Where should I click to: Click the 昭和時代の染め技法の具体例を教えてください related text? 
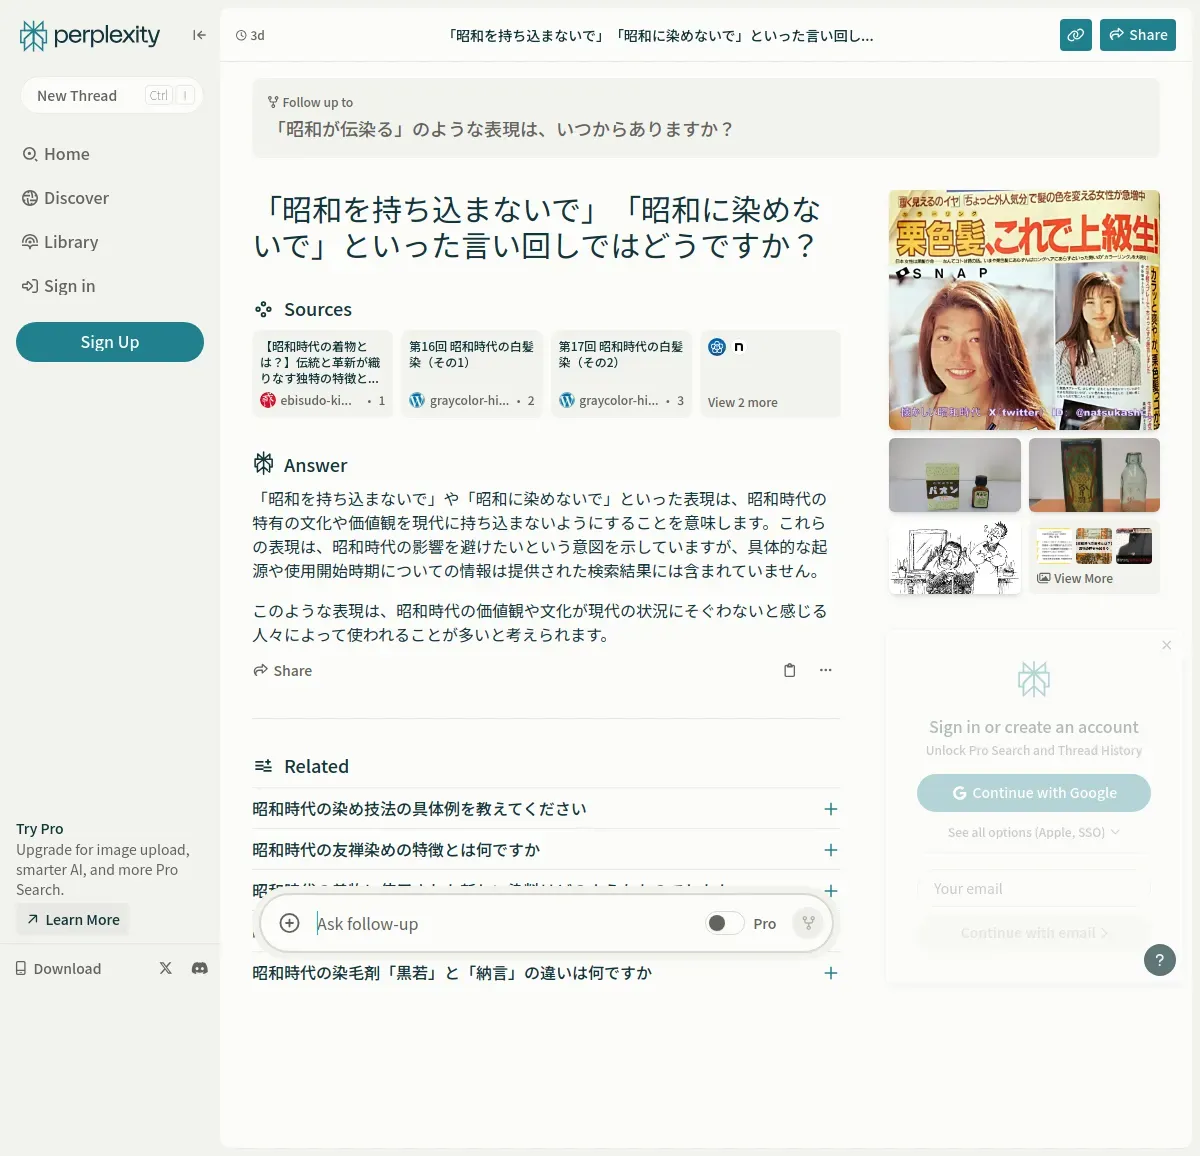(419, 809)
